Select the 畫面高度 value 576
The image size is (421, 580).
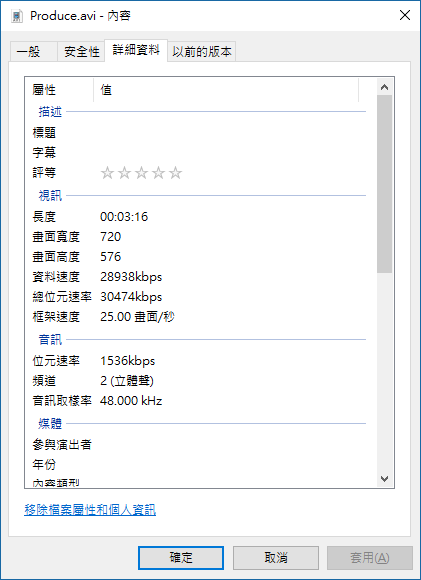[x=111, y=256]
